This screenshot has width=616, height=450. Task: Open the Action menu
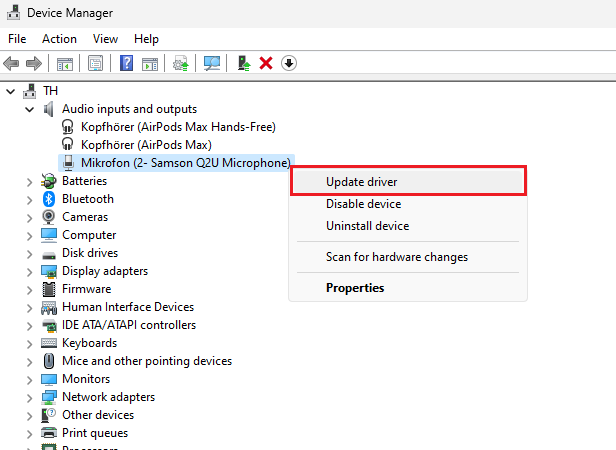(x=59, y=39)
